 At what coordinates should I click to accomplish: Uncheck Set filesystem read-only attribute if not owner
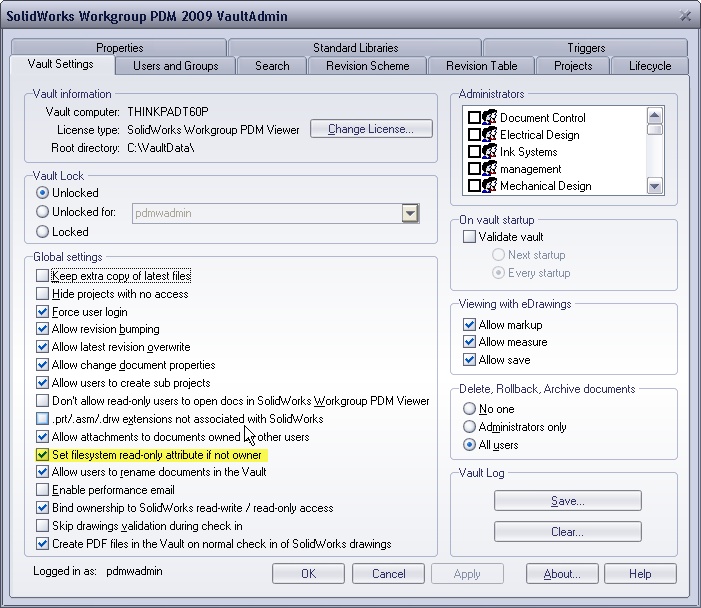pos(42,455)
